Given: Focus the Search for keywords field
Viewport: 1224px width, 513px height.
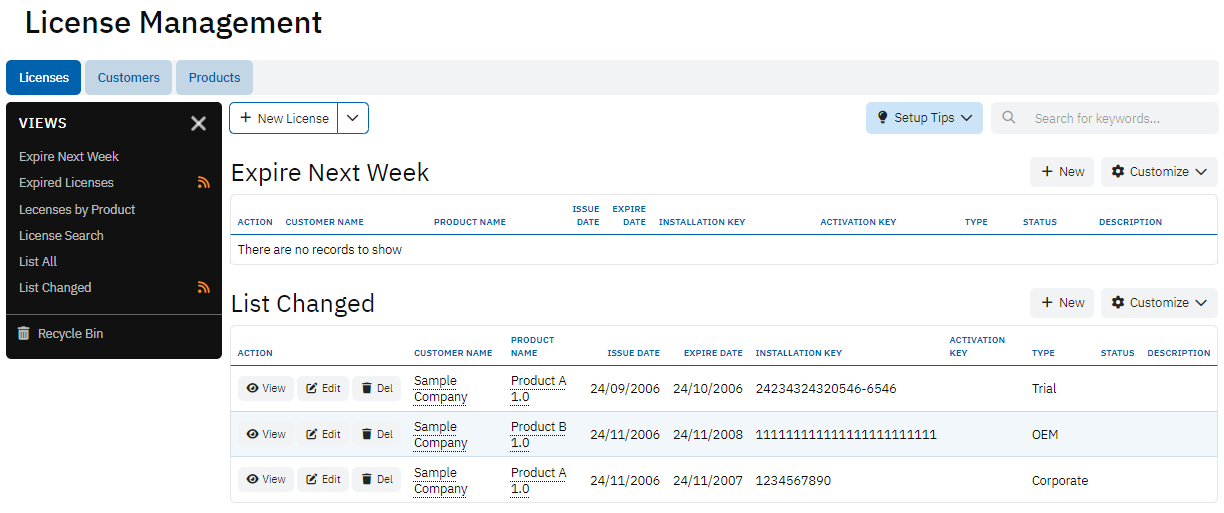Looking at the screenshot, I should [x=1120, y=118].
